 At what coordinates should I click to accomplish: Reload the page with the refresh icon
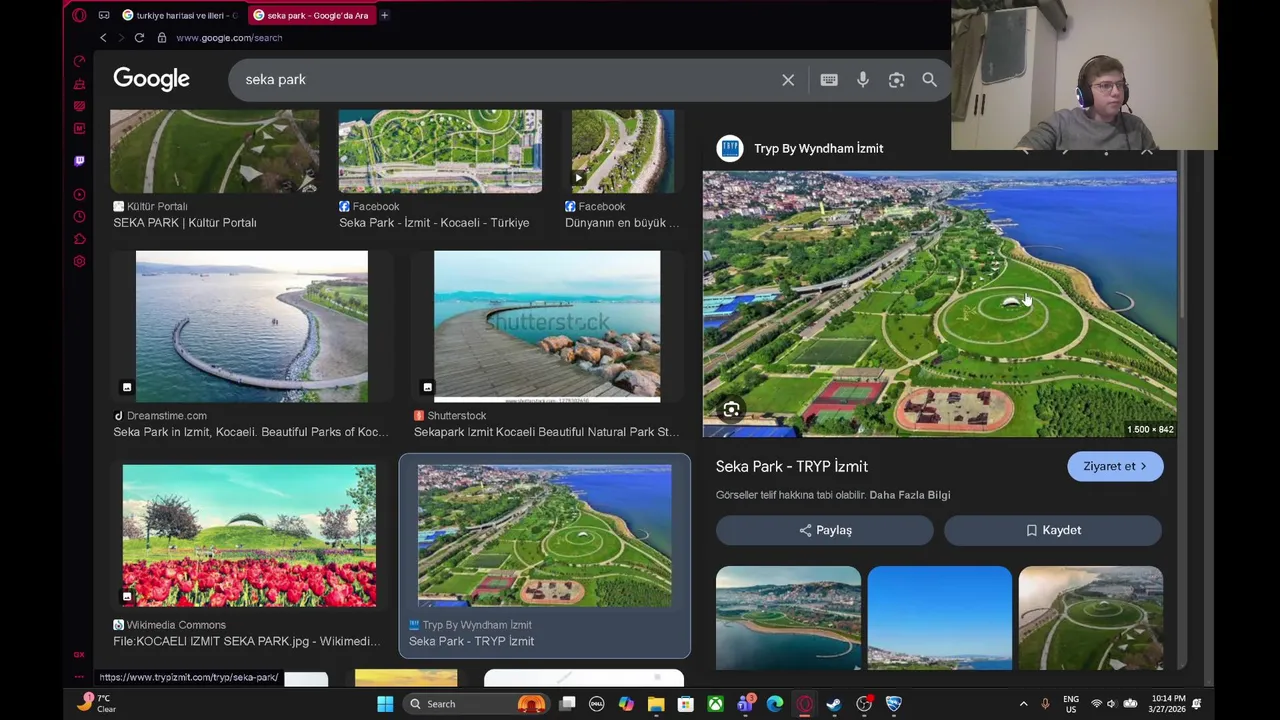point(139,38)
